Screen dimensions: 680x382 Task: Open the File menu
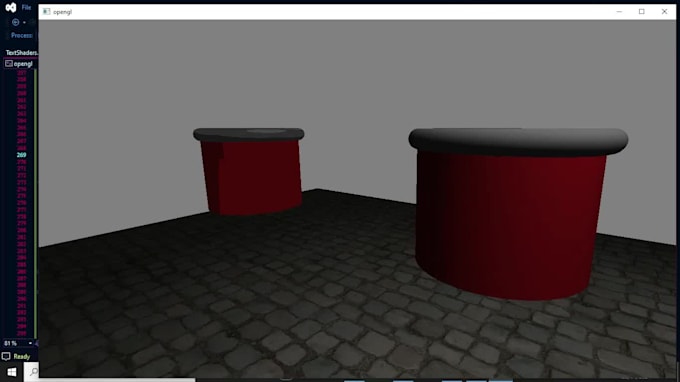click(x=26, y=7)
